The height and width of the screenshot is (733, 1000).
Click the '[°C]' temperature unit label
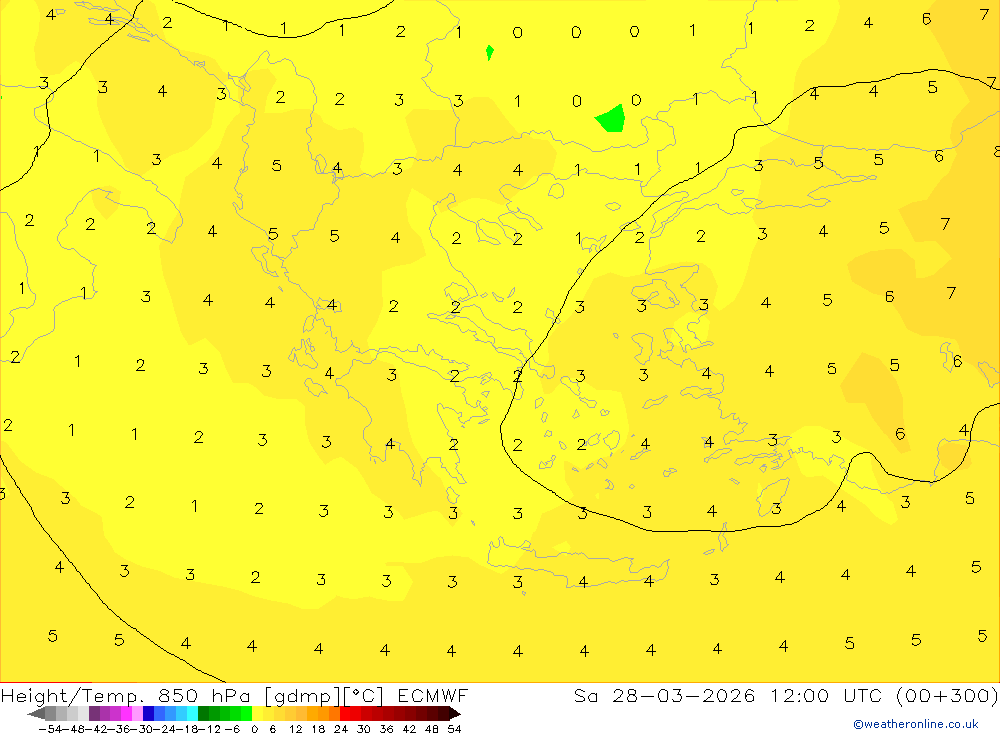364,695
